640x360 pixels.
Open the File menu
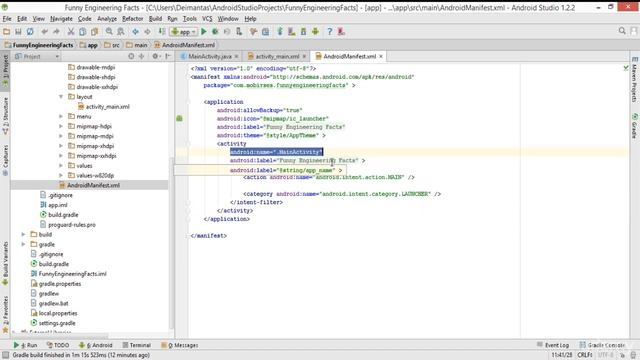pos(7,19)
